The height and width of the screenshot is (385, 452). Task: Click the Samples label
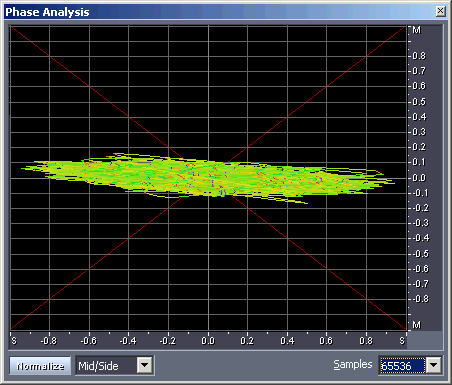[x=353, y=364]
